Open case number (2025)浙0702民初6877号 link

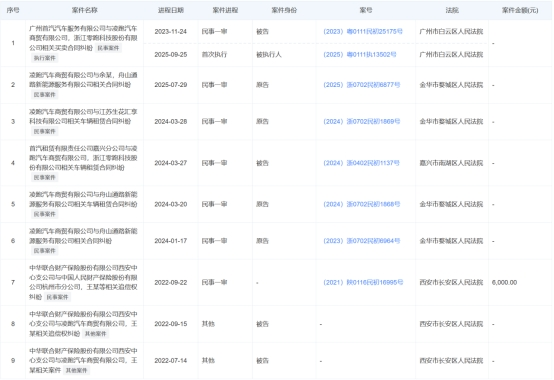pyautogui.click(x=361, y=85)
